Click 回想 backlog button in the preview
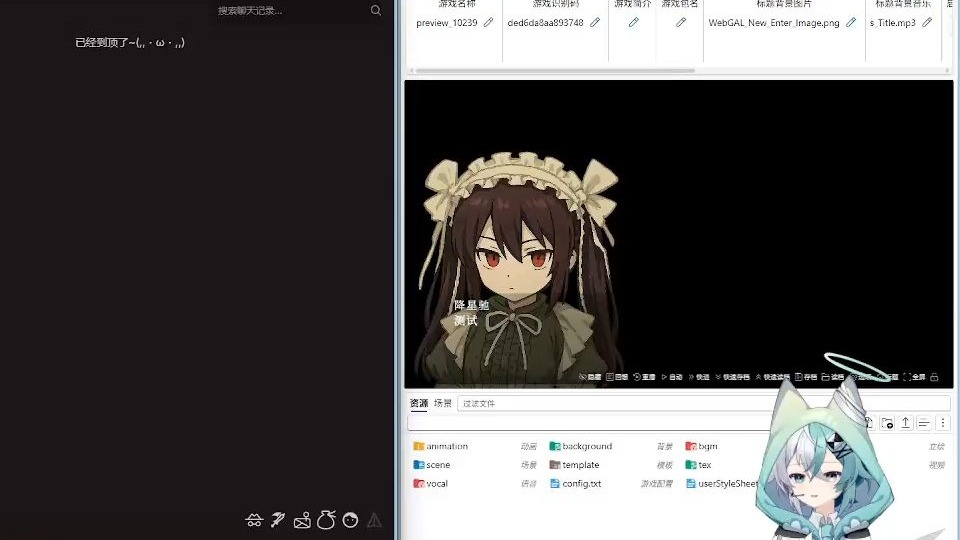 (617, 377)
